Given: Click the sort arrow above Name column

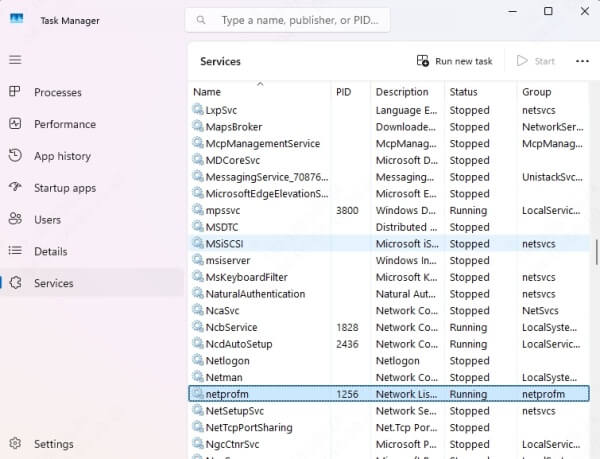Looking at the screenshot, I should coord(260,84).
